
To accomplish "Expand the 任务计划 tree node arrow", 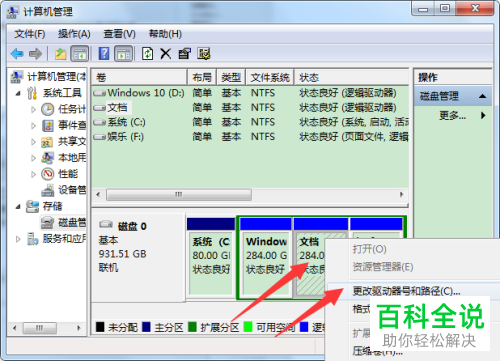I will tap(33, 109).
